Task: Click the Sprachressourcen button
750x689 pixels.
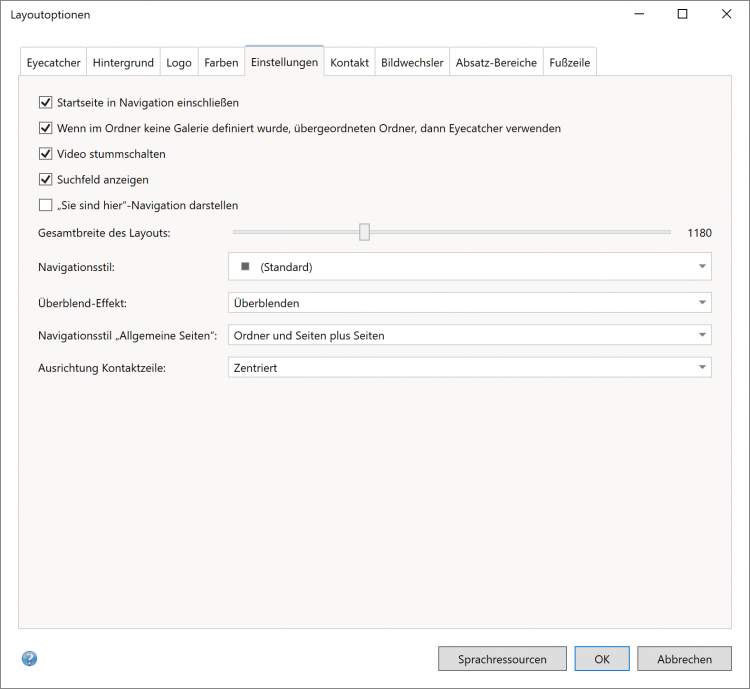Action: coord(502,659)
